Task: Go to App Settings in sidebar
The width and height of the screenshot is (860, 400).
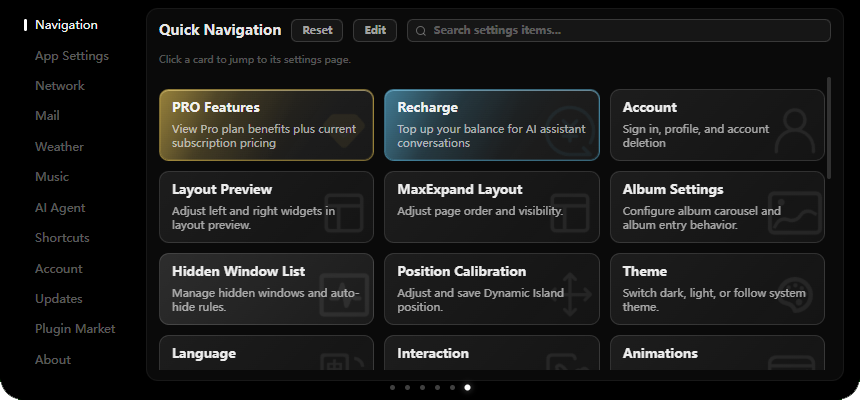Action: click(x=72, y=56)
